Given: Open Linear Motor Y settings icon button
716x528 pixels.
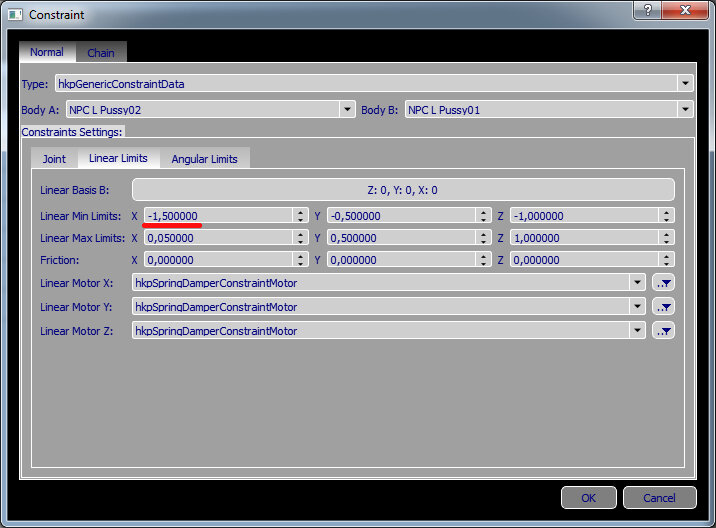Looking at the screenshot, I should [x=663, y=307].
